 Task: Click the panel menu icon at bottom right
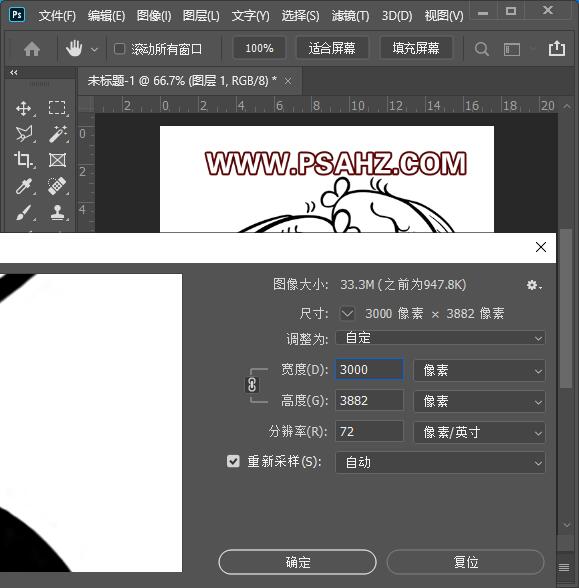coord(564,567)
